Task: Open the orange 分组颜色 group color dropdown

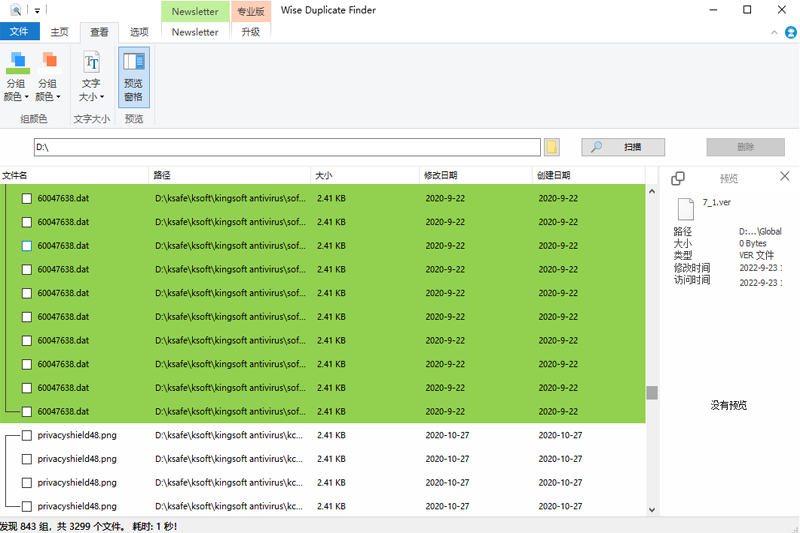Action: coord(48,75)
